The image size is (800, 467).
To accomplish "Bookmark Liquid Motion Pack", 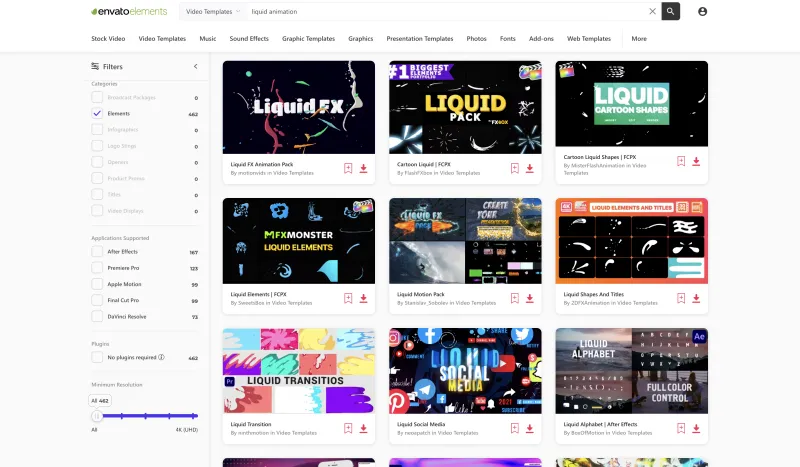I will pyautogui.click(x=514, y=298).
